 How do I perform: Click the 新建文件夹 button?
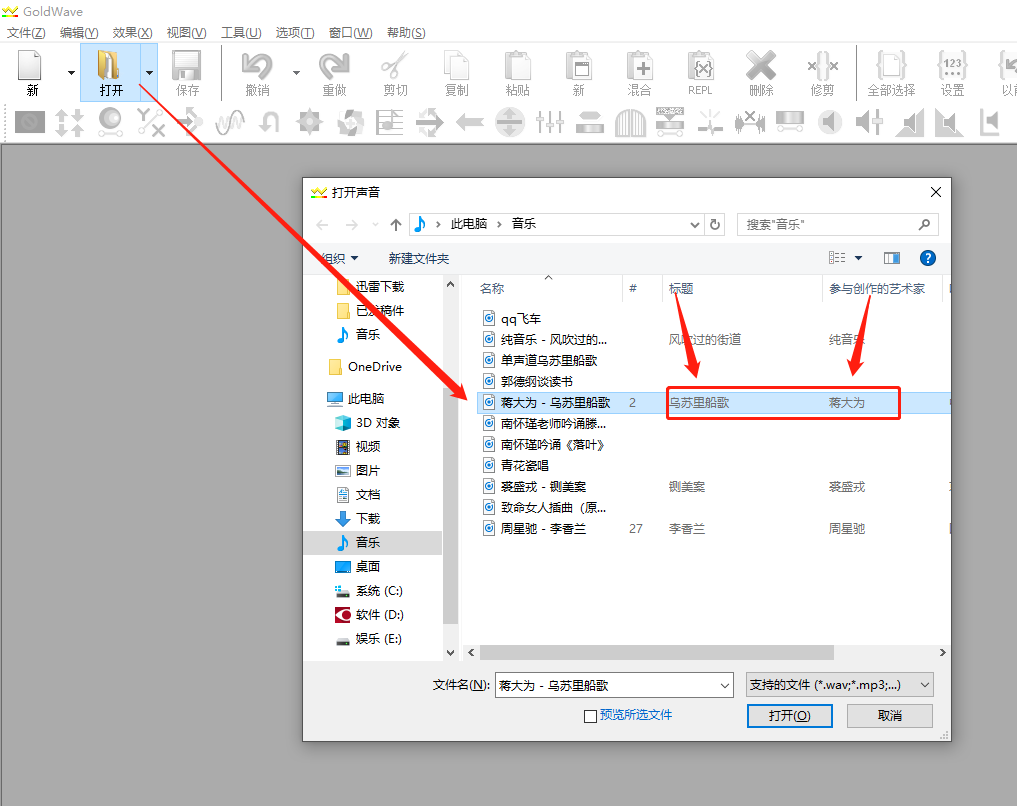coord(418,259)
